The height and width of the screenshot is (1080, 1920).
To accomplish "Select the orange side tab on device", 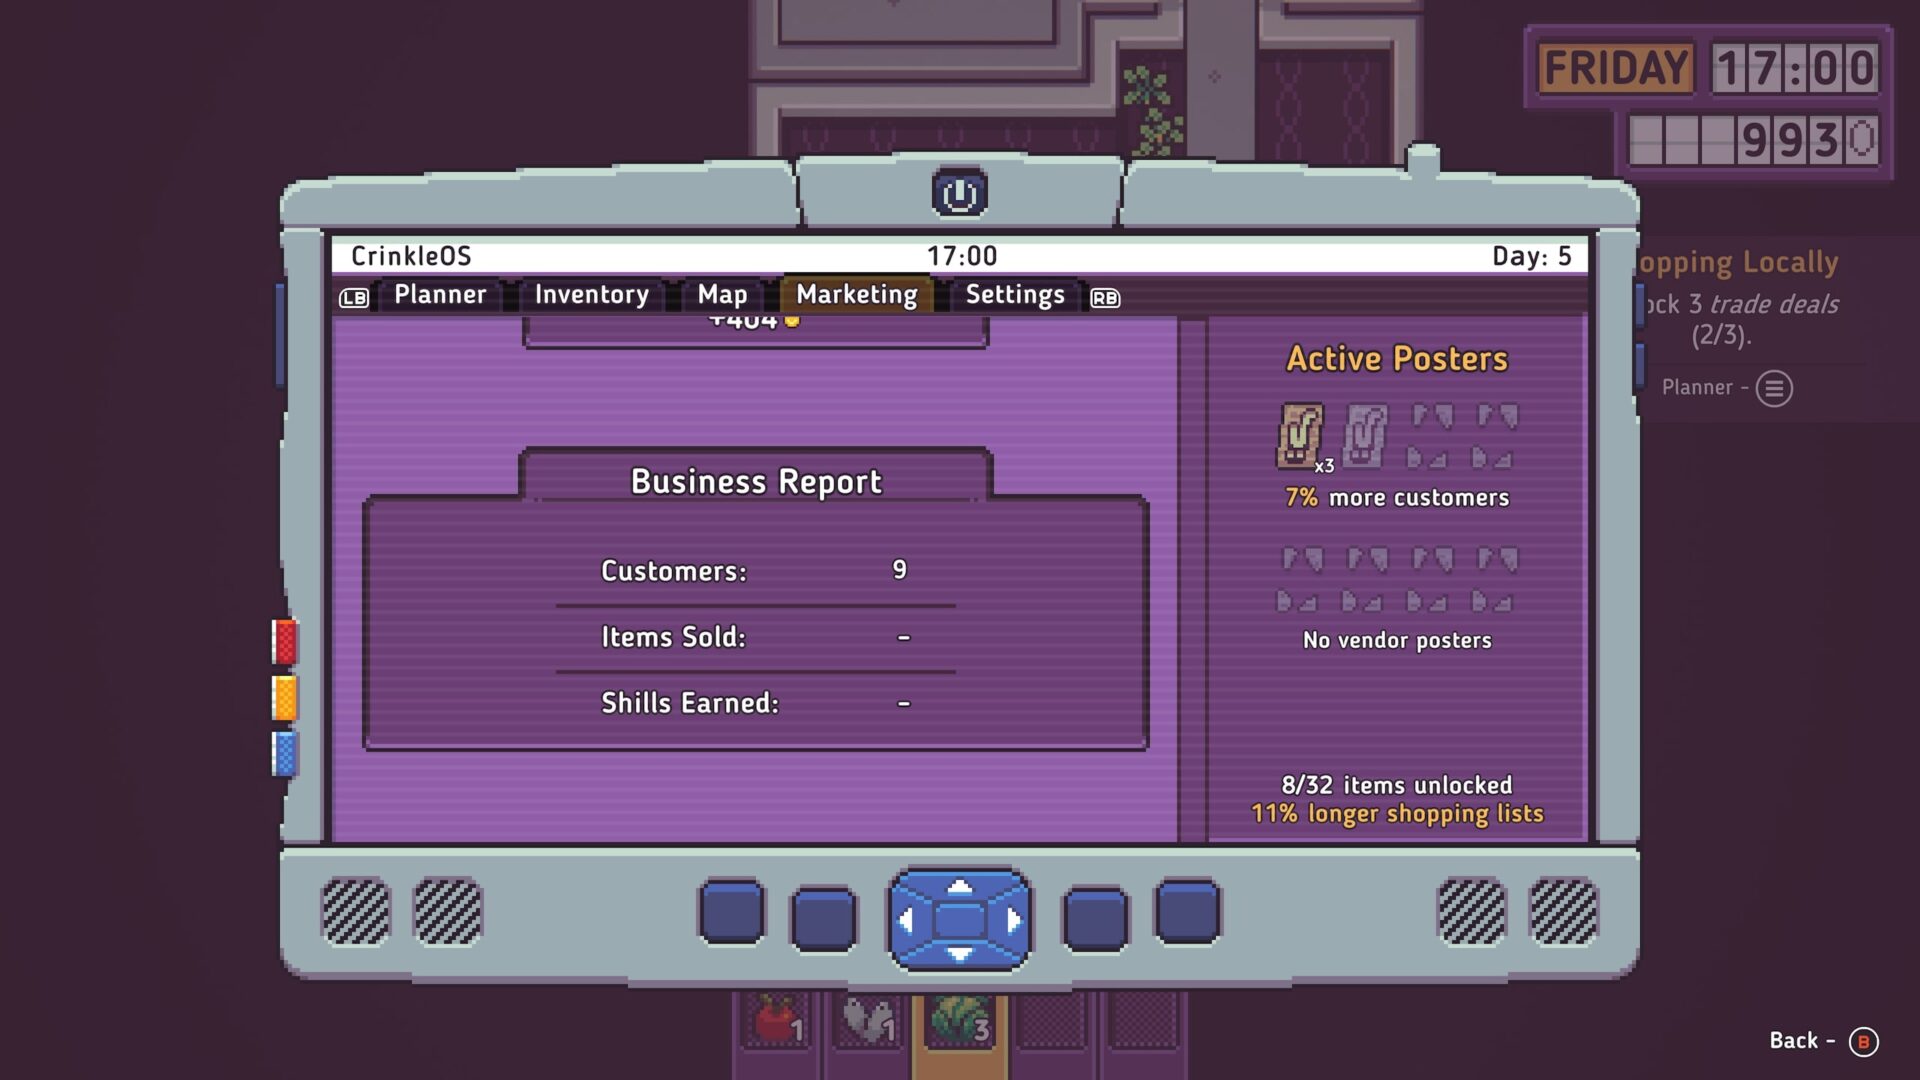I will coord(285,698).
